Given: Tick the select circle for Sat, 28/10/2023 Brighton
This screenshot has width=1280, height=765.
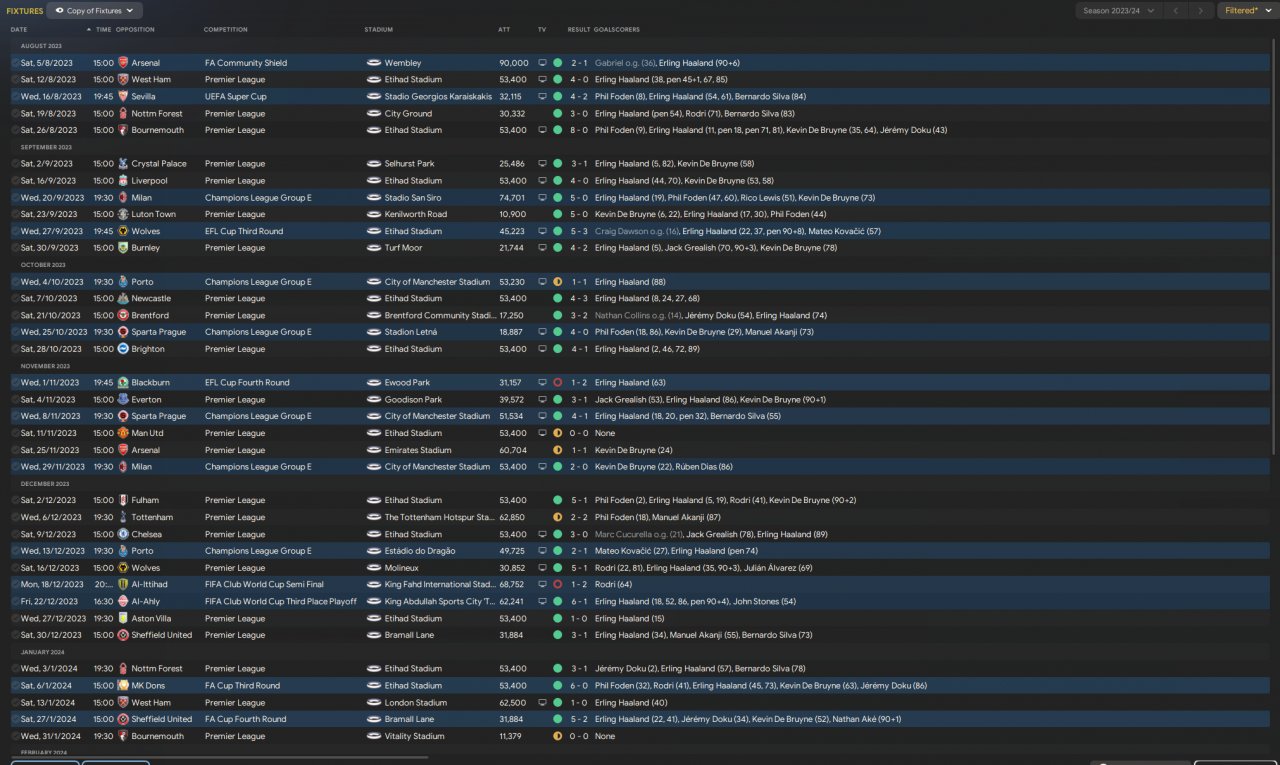Looking at the screenshot, I should click(15, 349).
